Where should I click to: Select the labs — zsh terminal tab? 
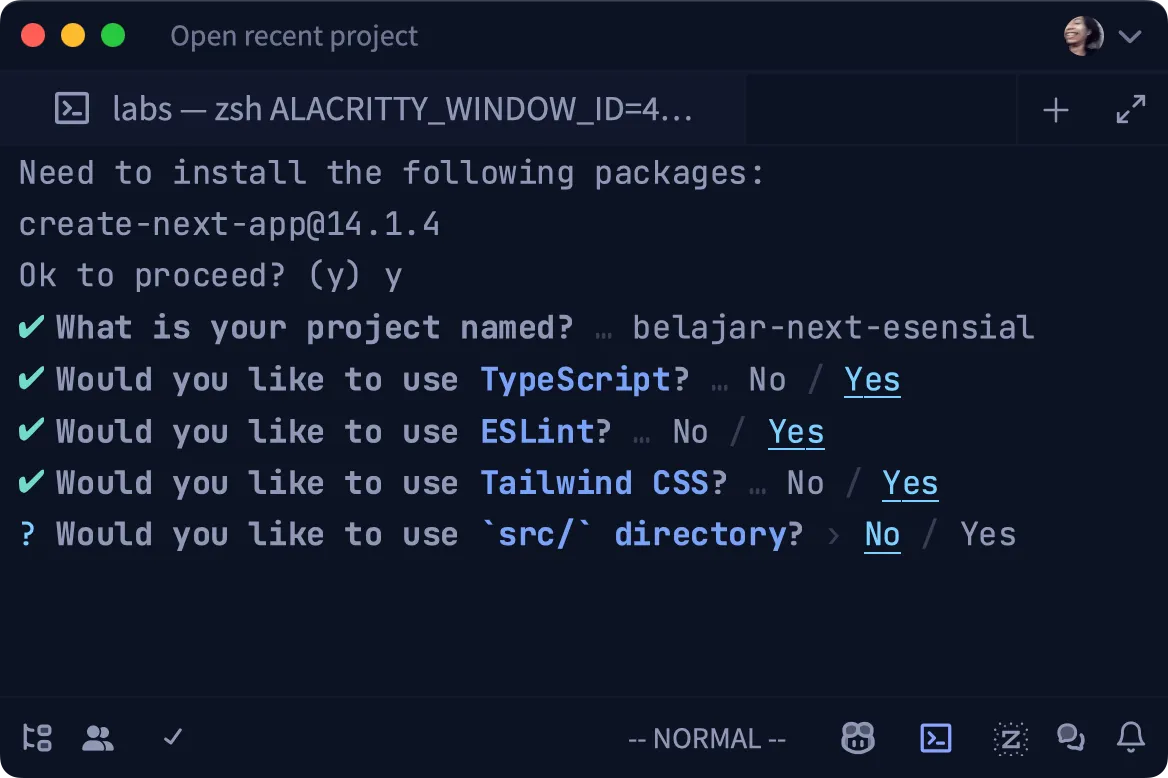point(400,109)
